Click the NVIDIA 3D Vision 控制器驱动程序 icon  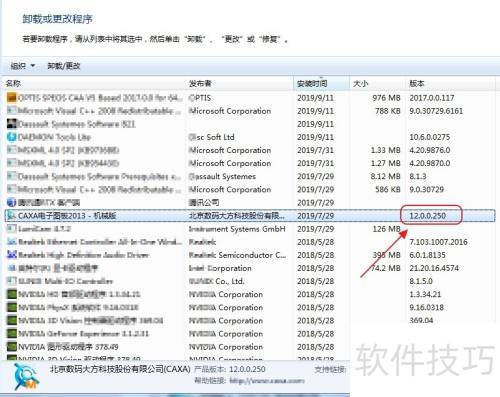coord(12,320)
